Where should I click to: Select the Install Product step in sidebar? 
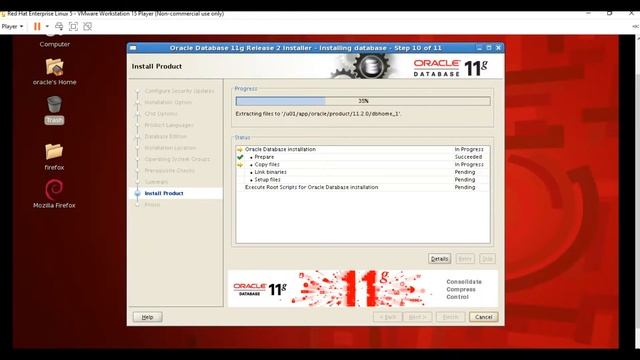pyautogui.click(x=164, y=193)
